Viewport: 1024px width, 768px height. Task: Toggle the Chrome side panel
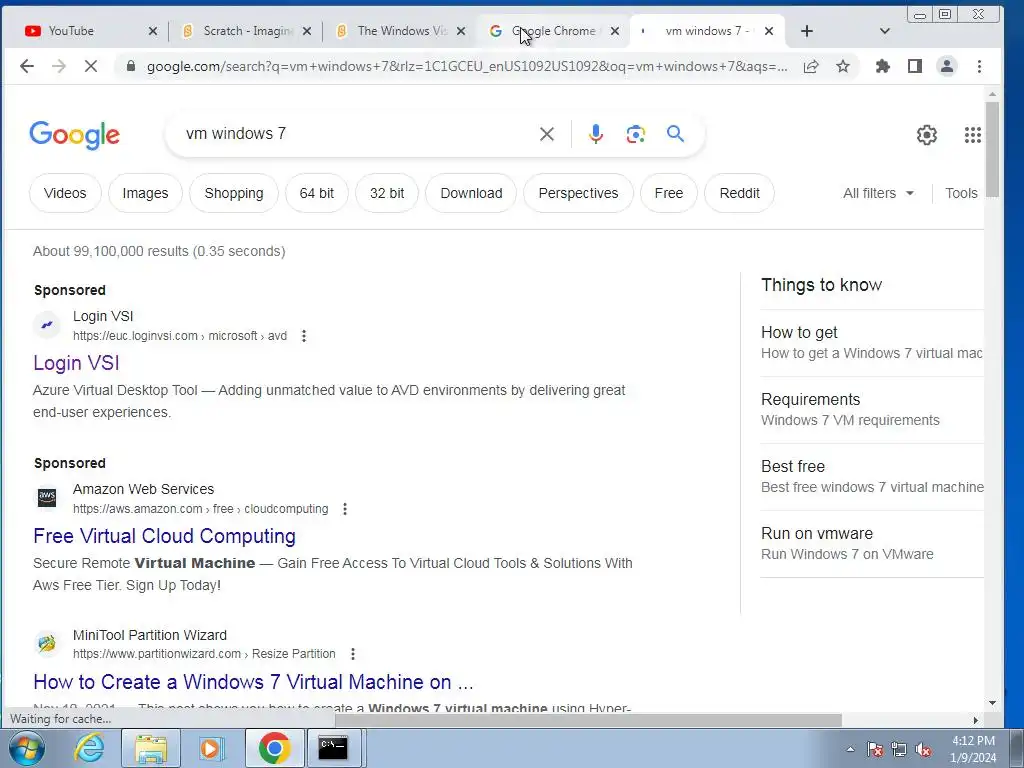915,66
